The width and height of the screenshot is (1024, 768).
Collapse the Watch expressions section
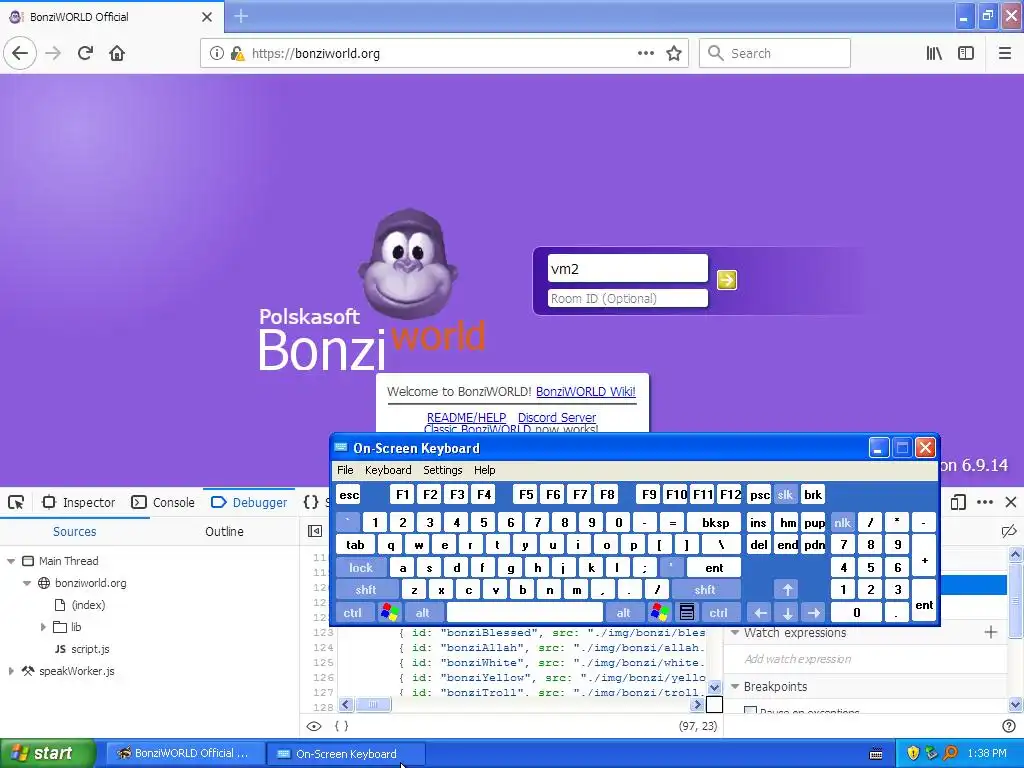[735, 632]
